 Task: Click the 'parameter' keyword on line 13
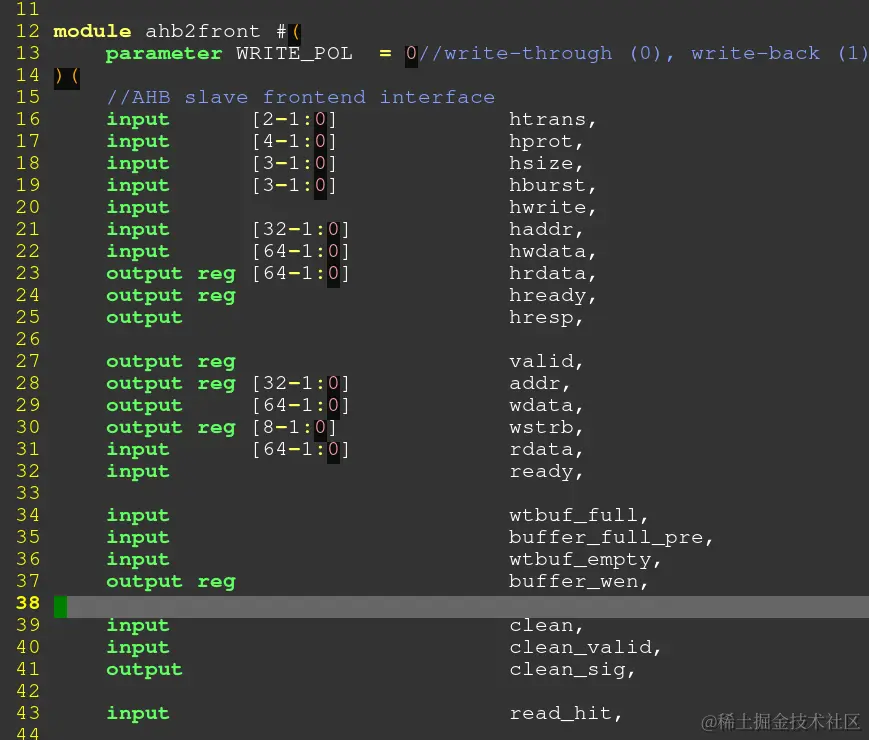(x=164, y=54)
